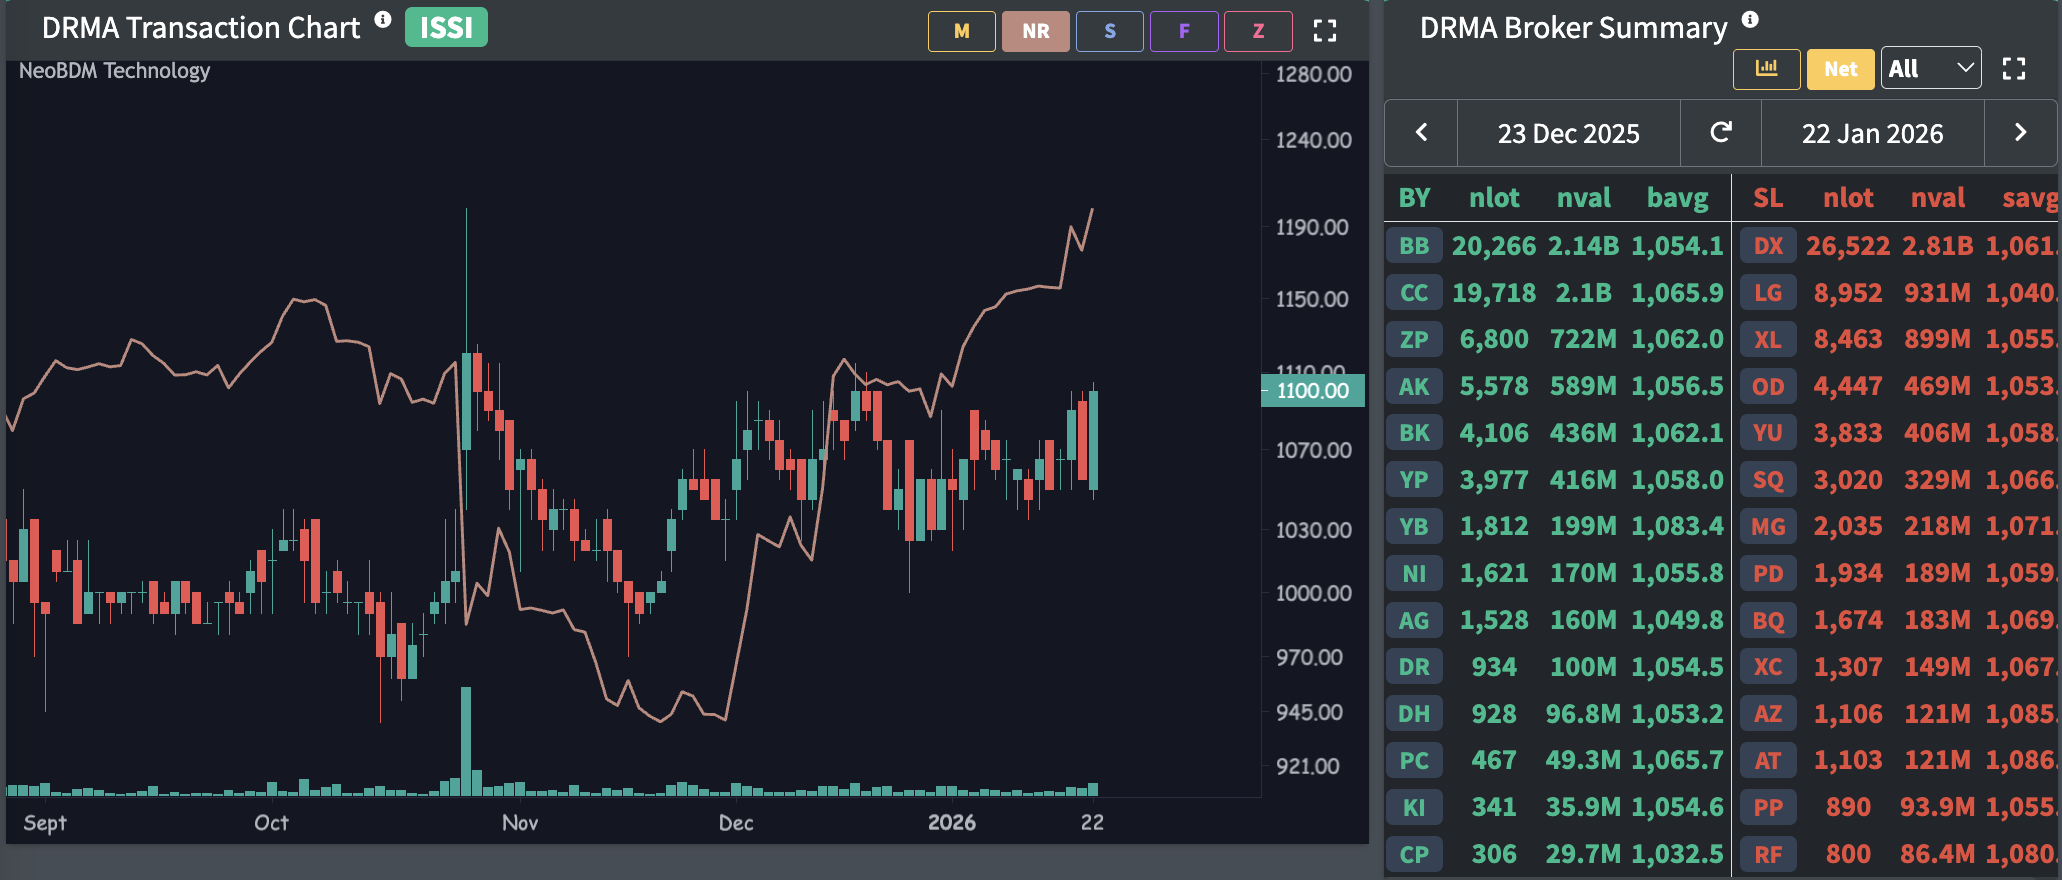
Task: Sort buyers by the bavg column header
Action: click(1677, 198)
